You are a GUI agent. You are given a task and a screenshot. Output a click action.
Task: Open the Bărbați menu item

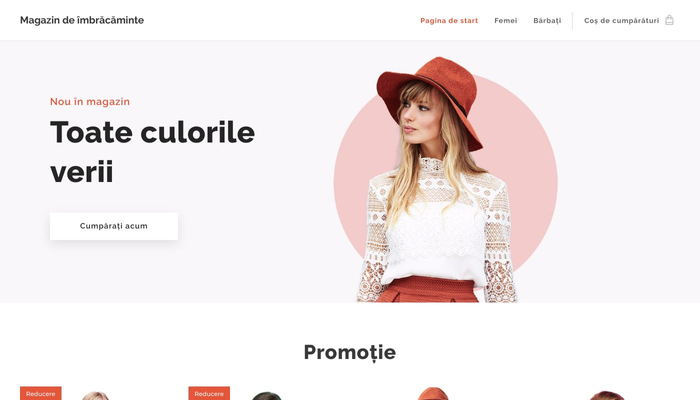547,21
